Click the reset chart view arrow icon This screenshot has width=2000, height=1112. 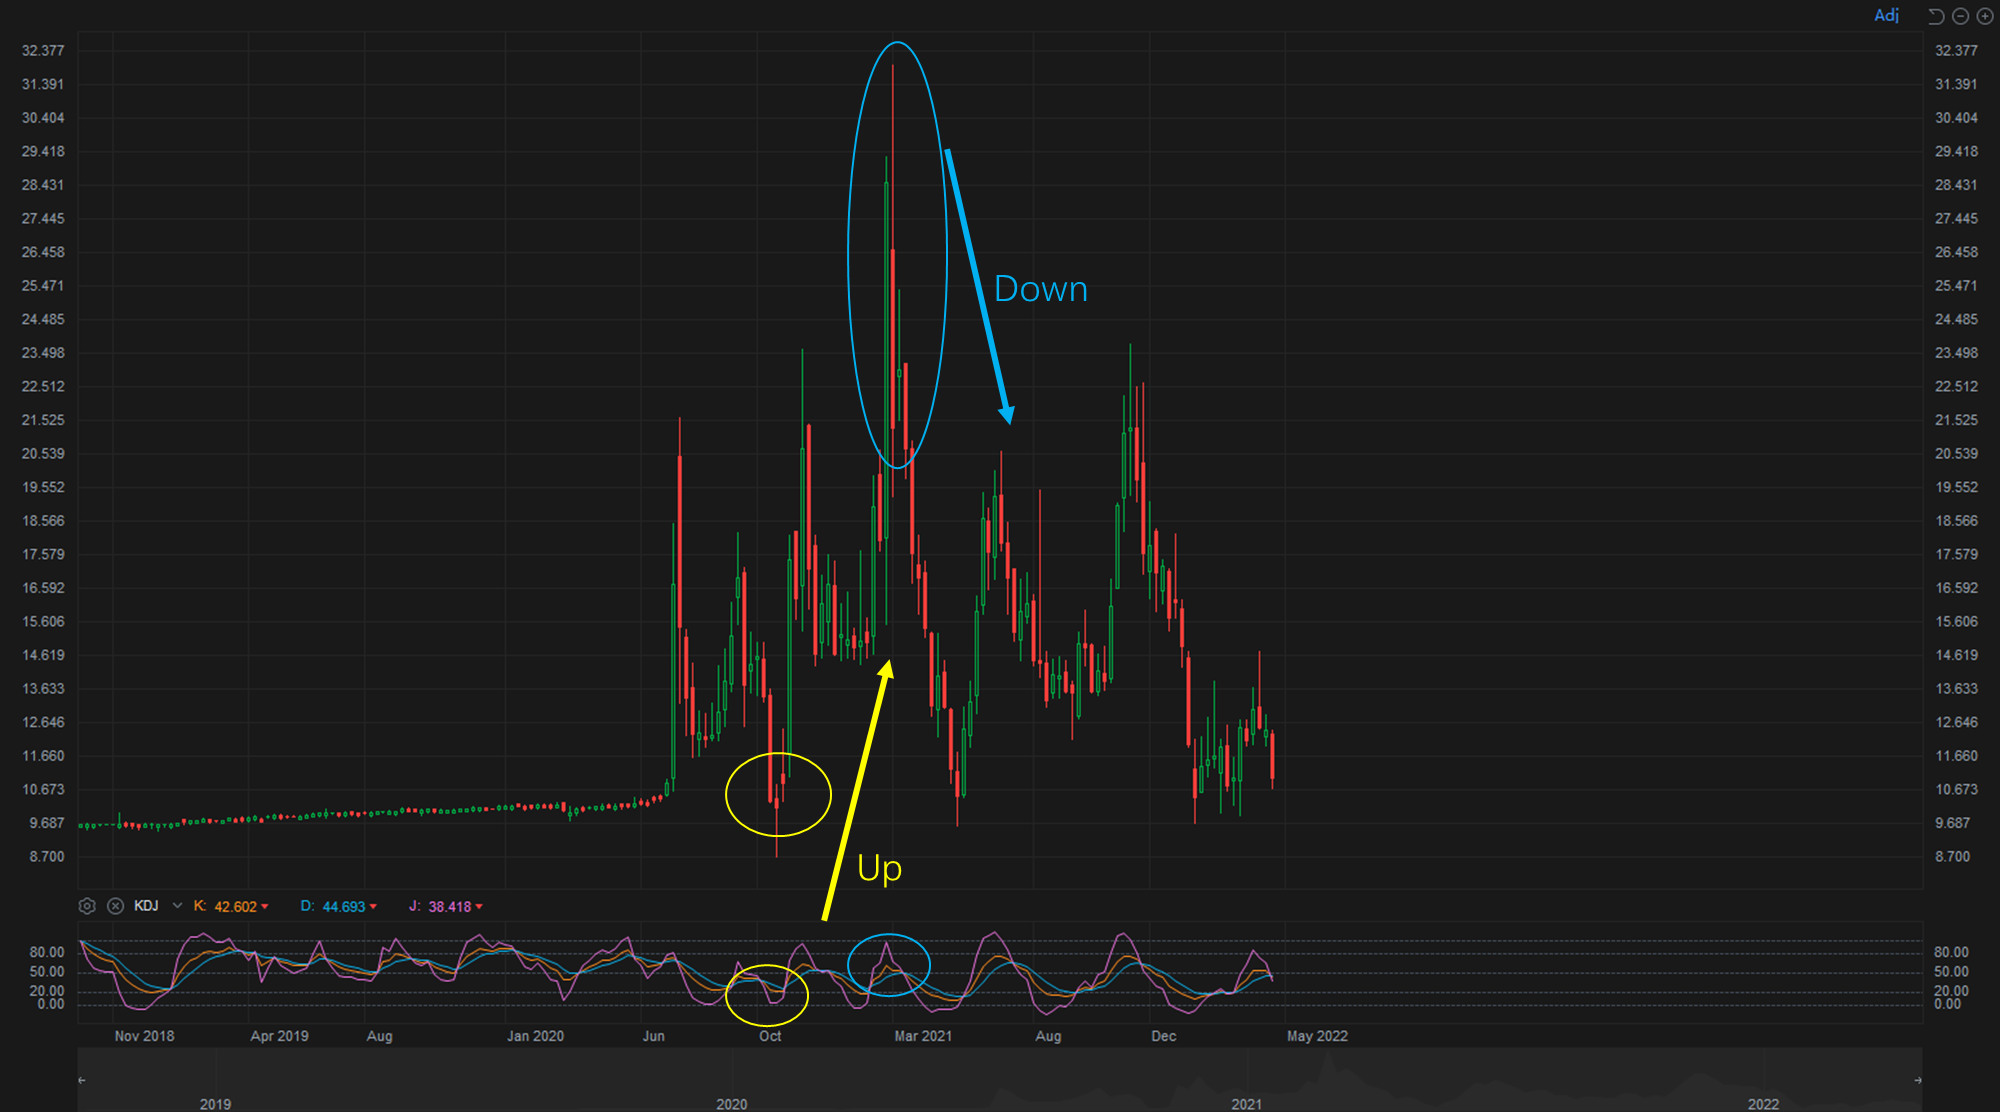1936,16
